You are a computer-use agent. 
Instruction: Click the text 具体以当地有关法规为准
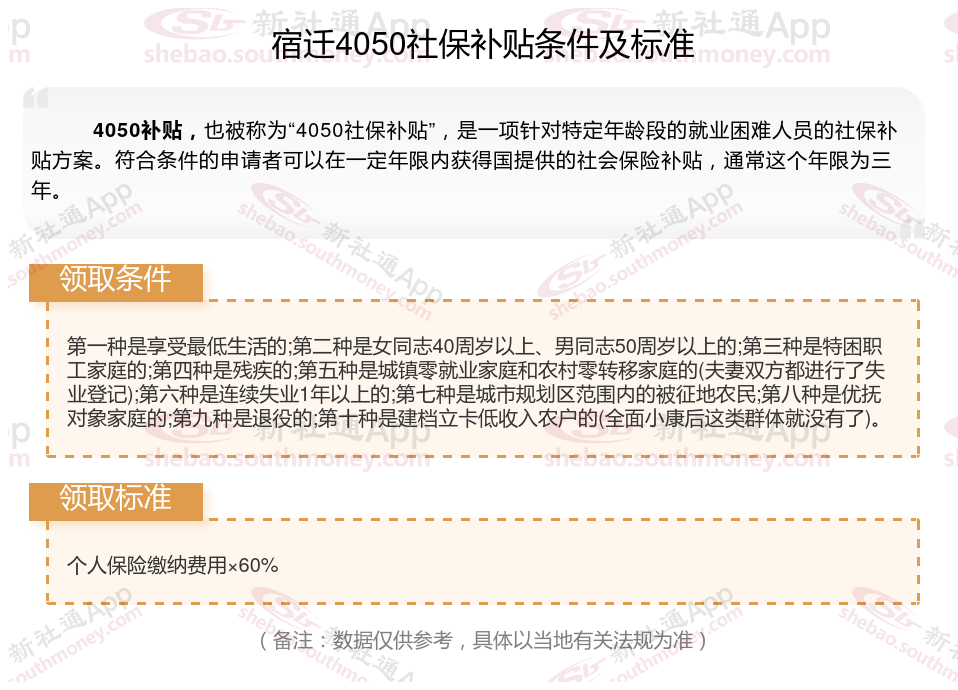[x=583, y=640]
